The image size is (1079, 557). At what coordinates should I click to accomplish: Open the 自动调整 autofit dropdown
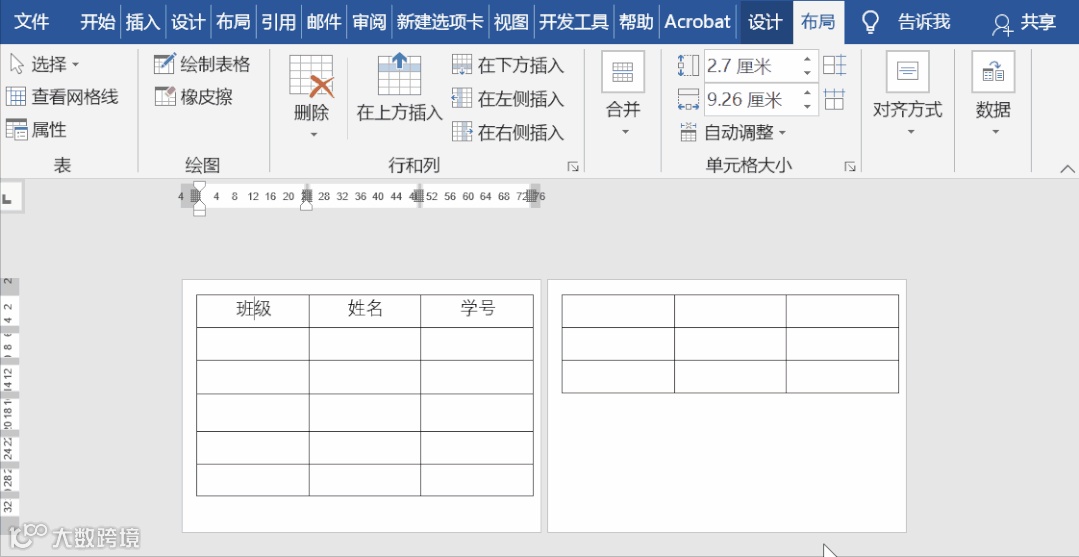click(x=734, y=132)
